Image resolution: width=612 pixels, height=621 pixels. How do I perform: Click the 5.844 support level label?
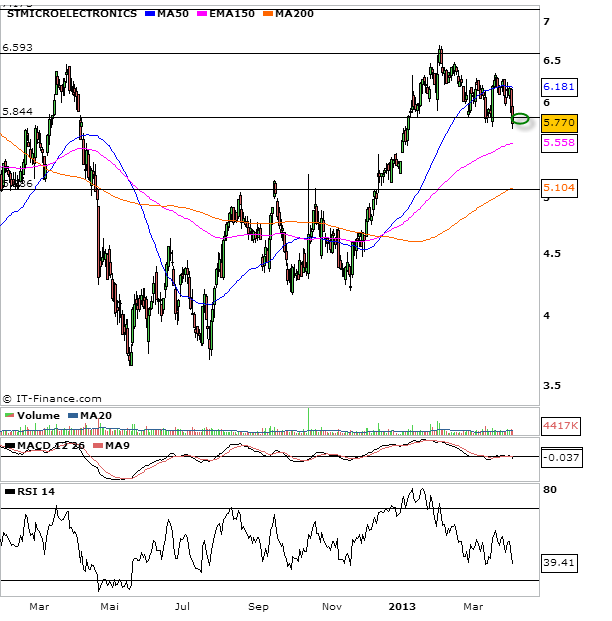[18, 112]
